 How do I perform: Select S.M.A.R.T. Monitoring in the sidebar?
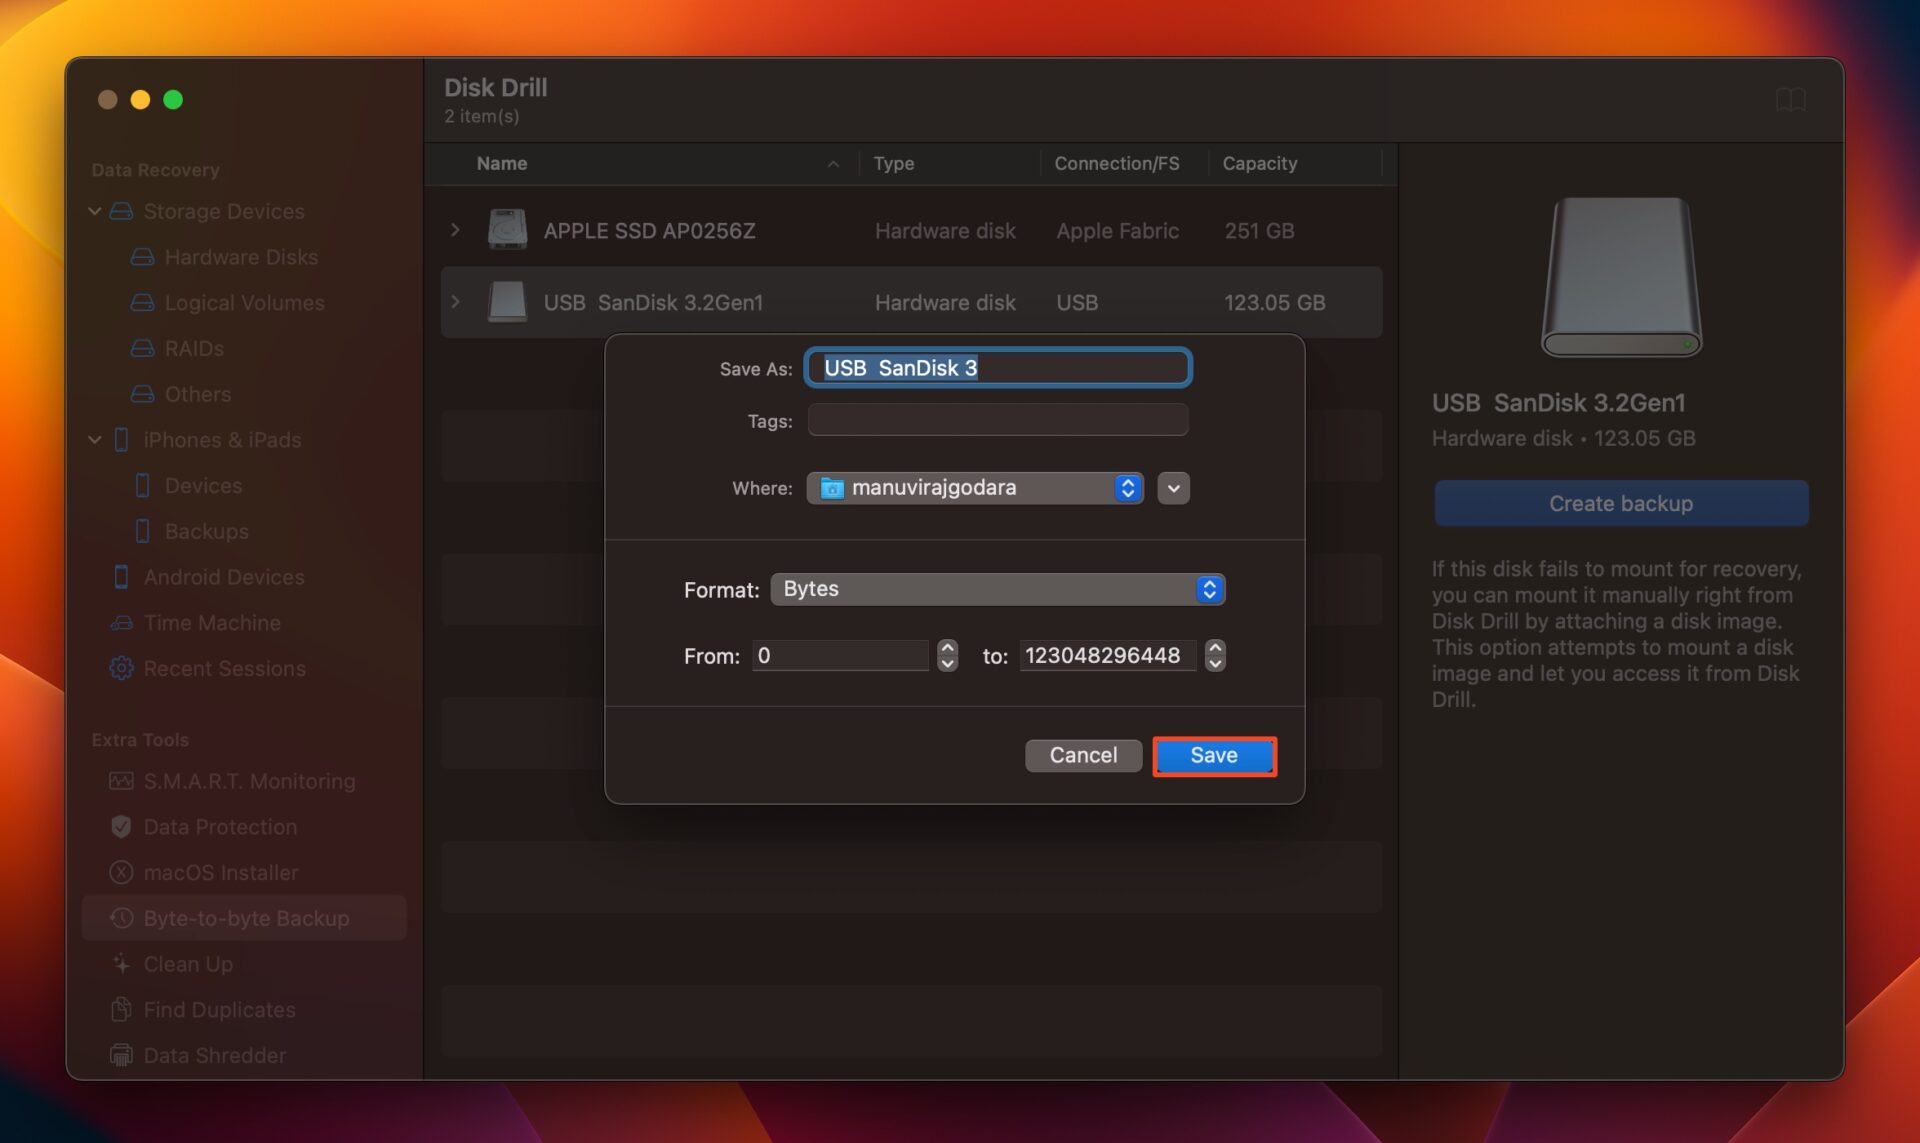[x=249, y=781]
